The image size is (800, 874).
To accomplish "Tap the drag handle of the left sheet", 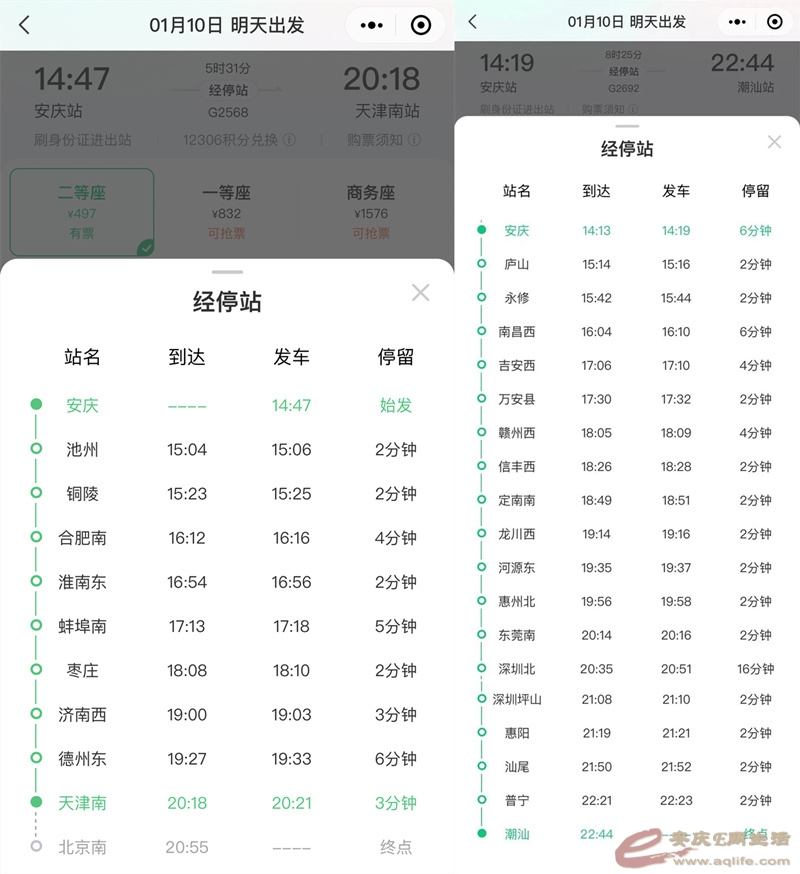I will click(x=227, y=271).
